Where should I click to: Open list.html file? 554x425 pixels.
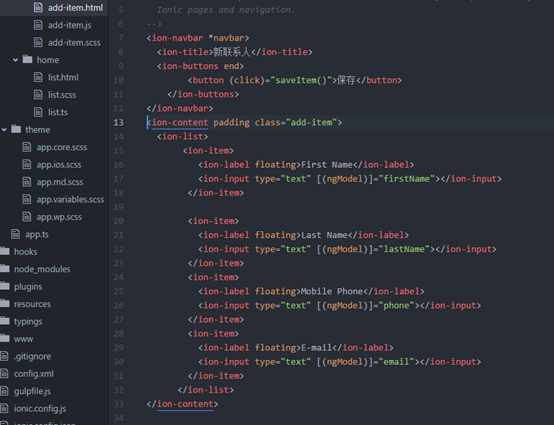click(63, 77)
